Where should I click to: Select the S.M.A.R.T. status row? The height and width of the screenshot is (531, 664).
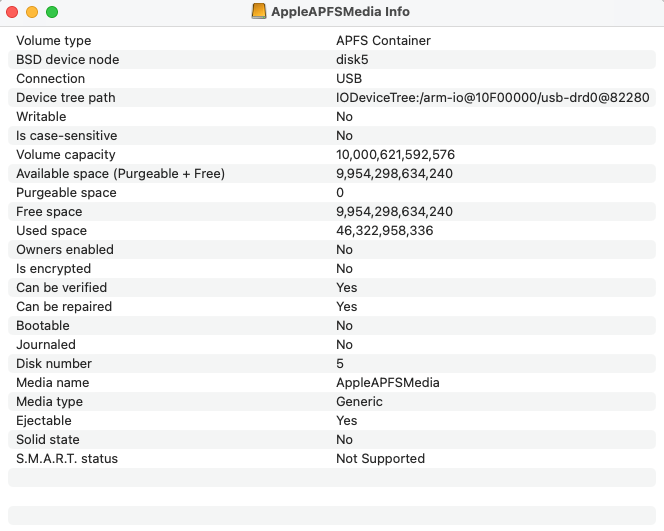[331, 459]
